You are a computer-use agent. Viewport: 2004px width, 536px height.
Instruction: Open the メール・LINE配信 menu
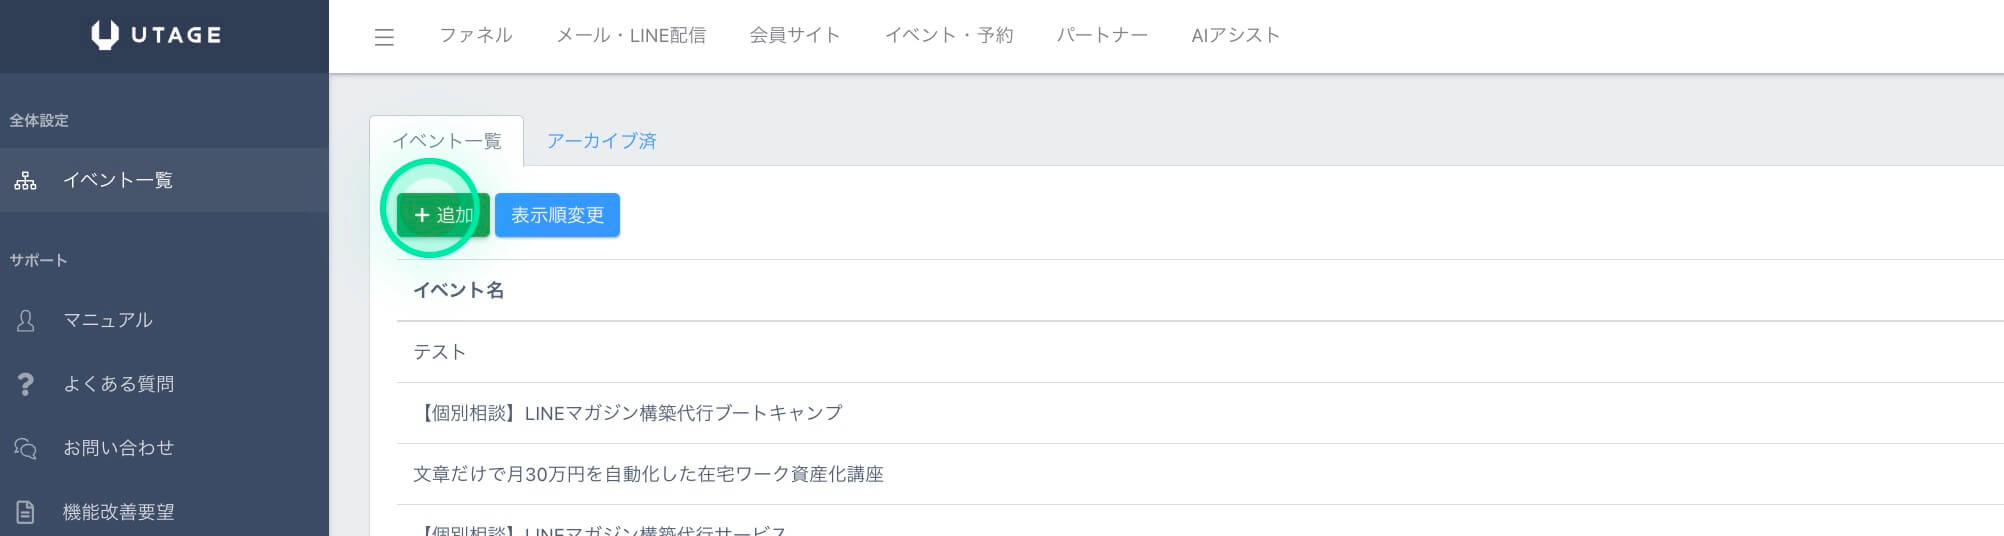[x=631, y=35]
